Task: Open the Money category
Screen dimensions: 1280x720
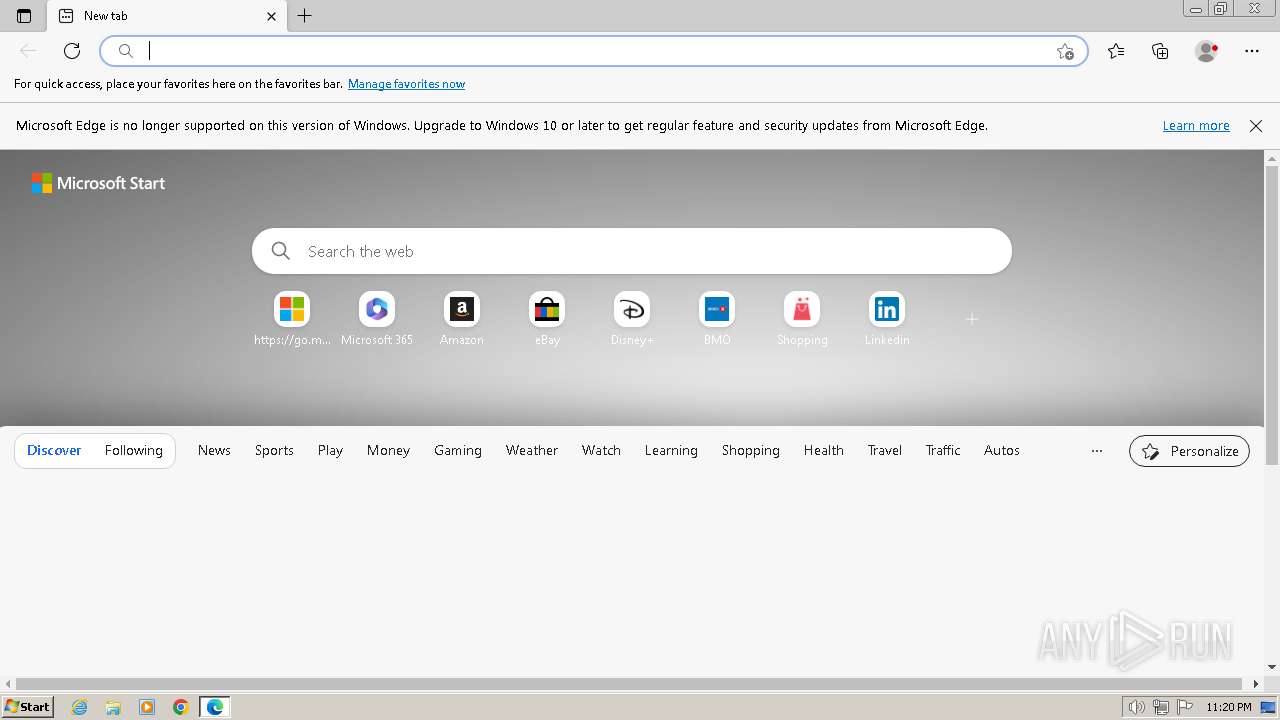Action: click(388, 451)
